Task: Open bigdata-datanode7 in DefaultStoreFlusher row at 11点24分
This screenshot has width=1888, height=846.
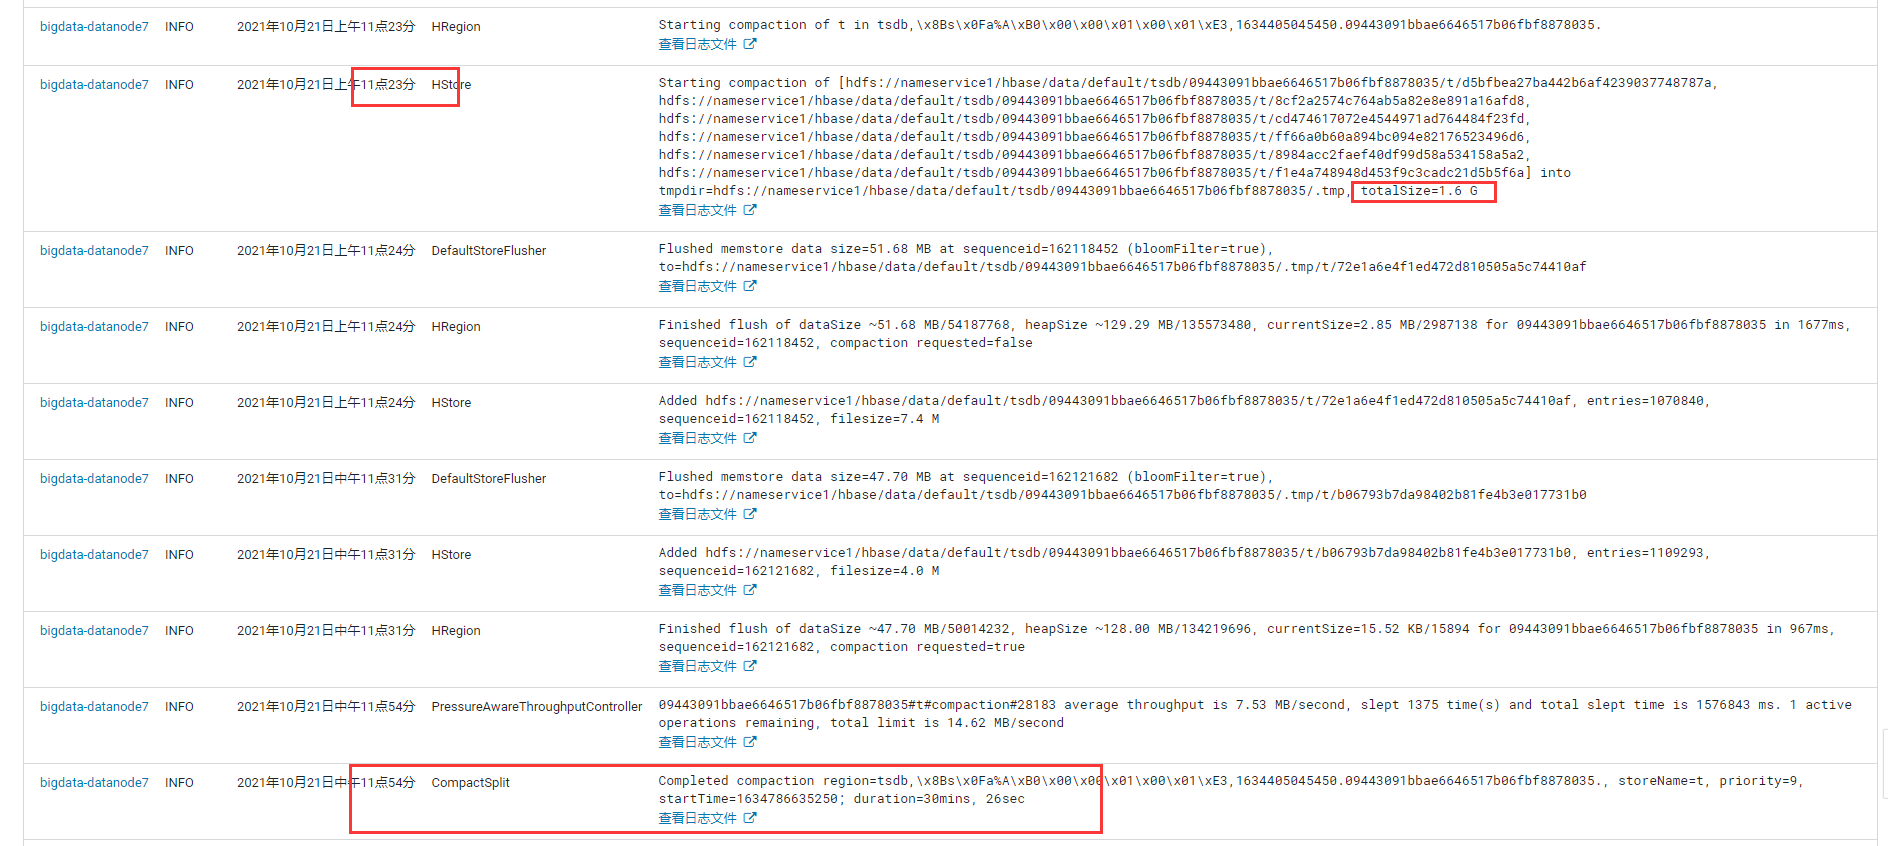Action: click(x=94, y=251)
